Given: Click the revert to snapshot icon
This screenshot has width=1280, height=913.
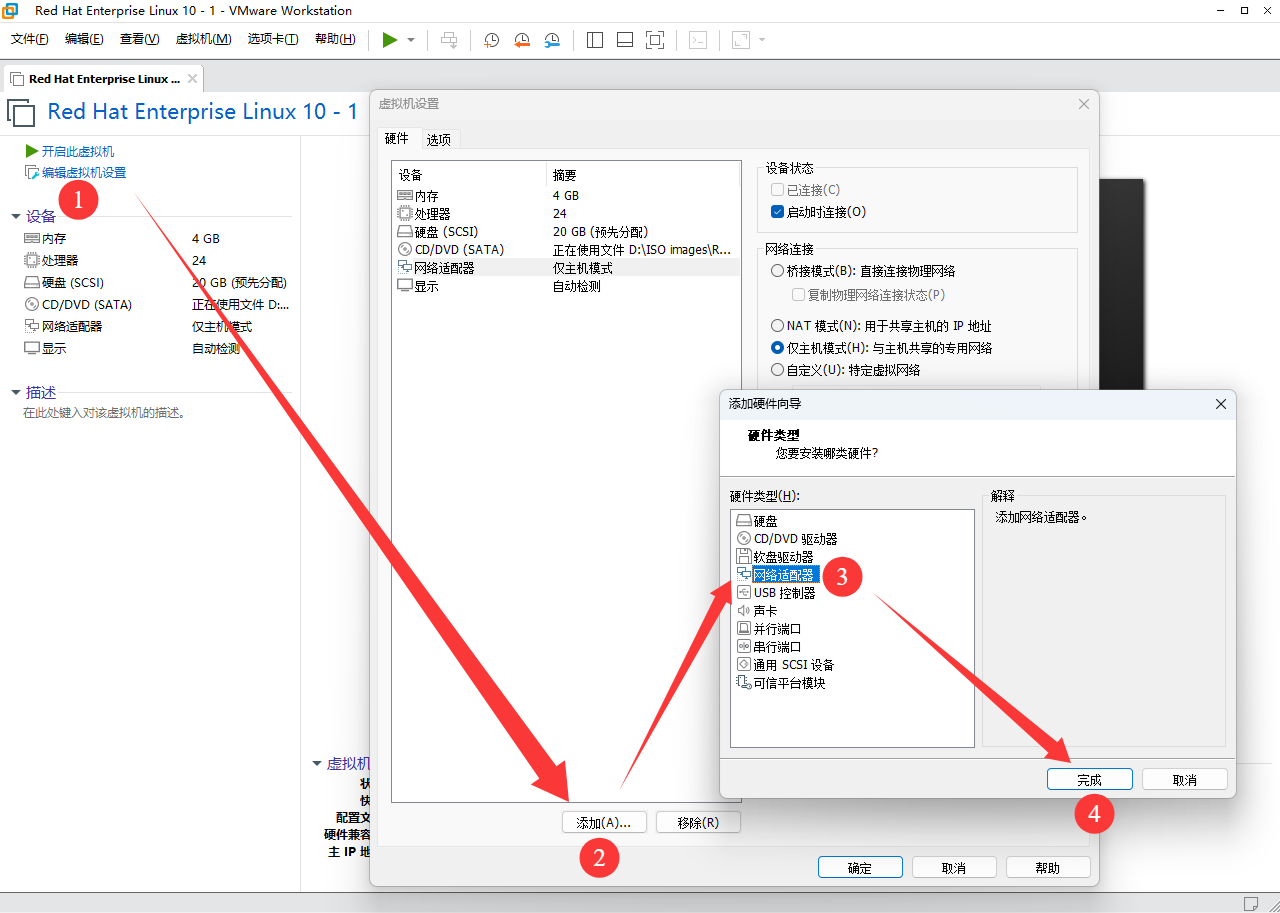Looking at the screenshot, I should (522, 40).
